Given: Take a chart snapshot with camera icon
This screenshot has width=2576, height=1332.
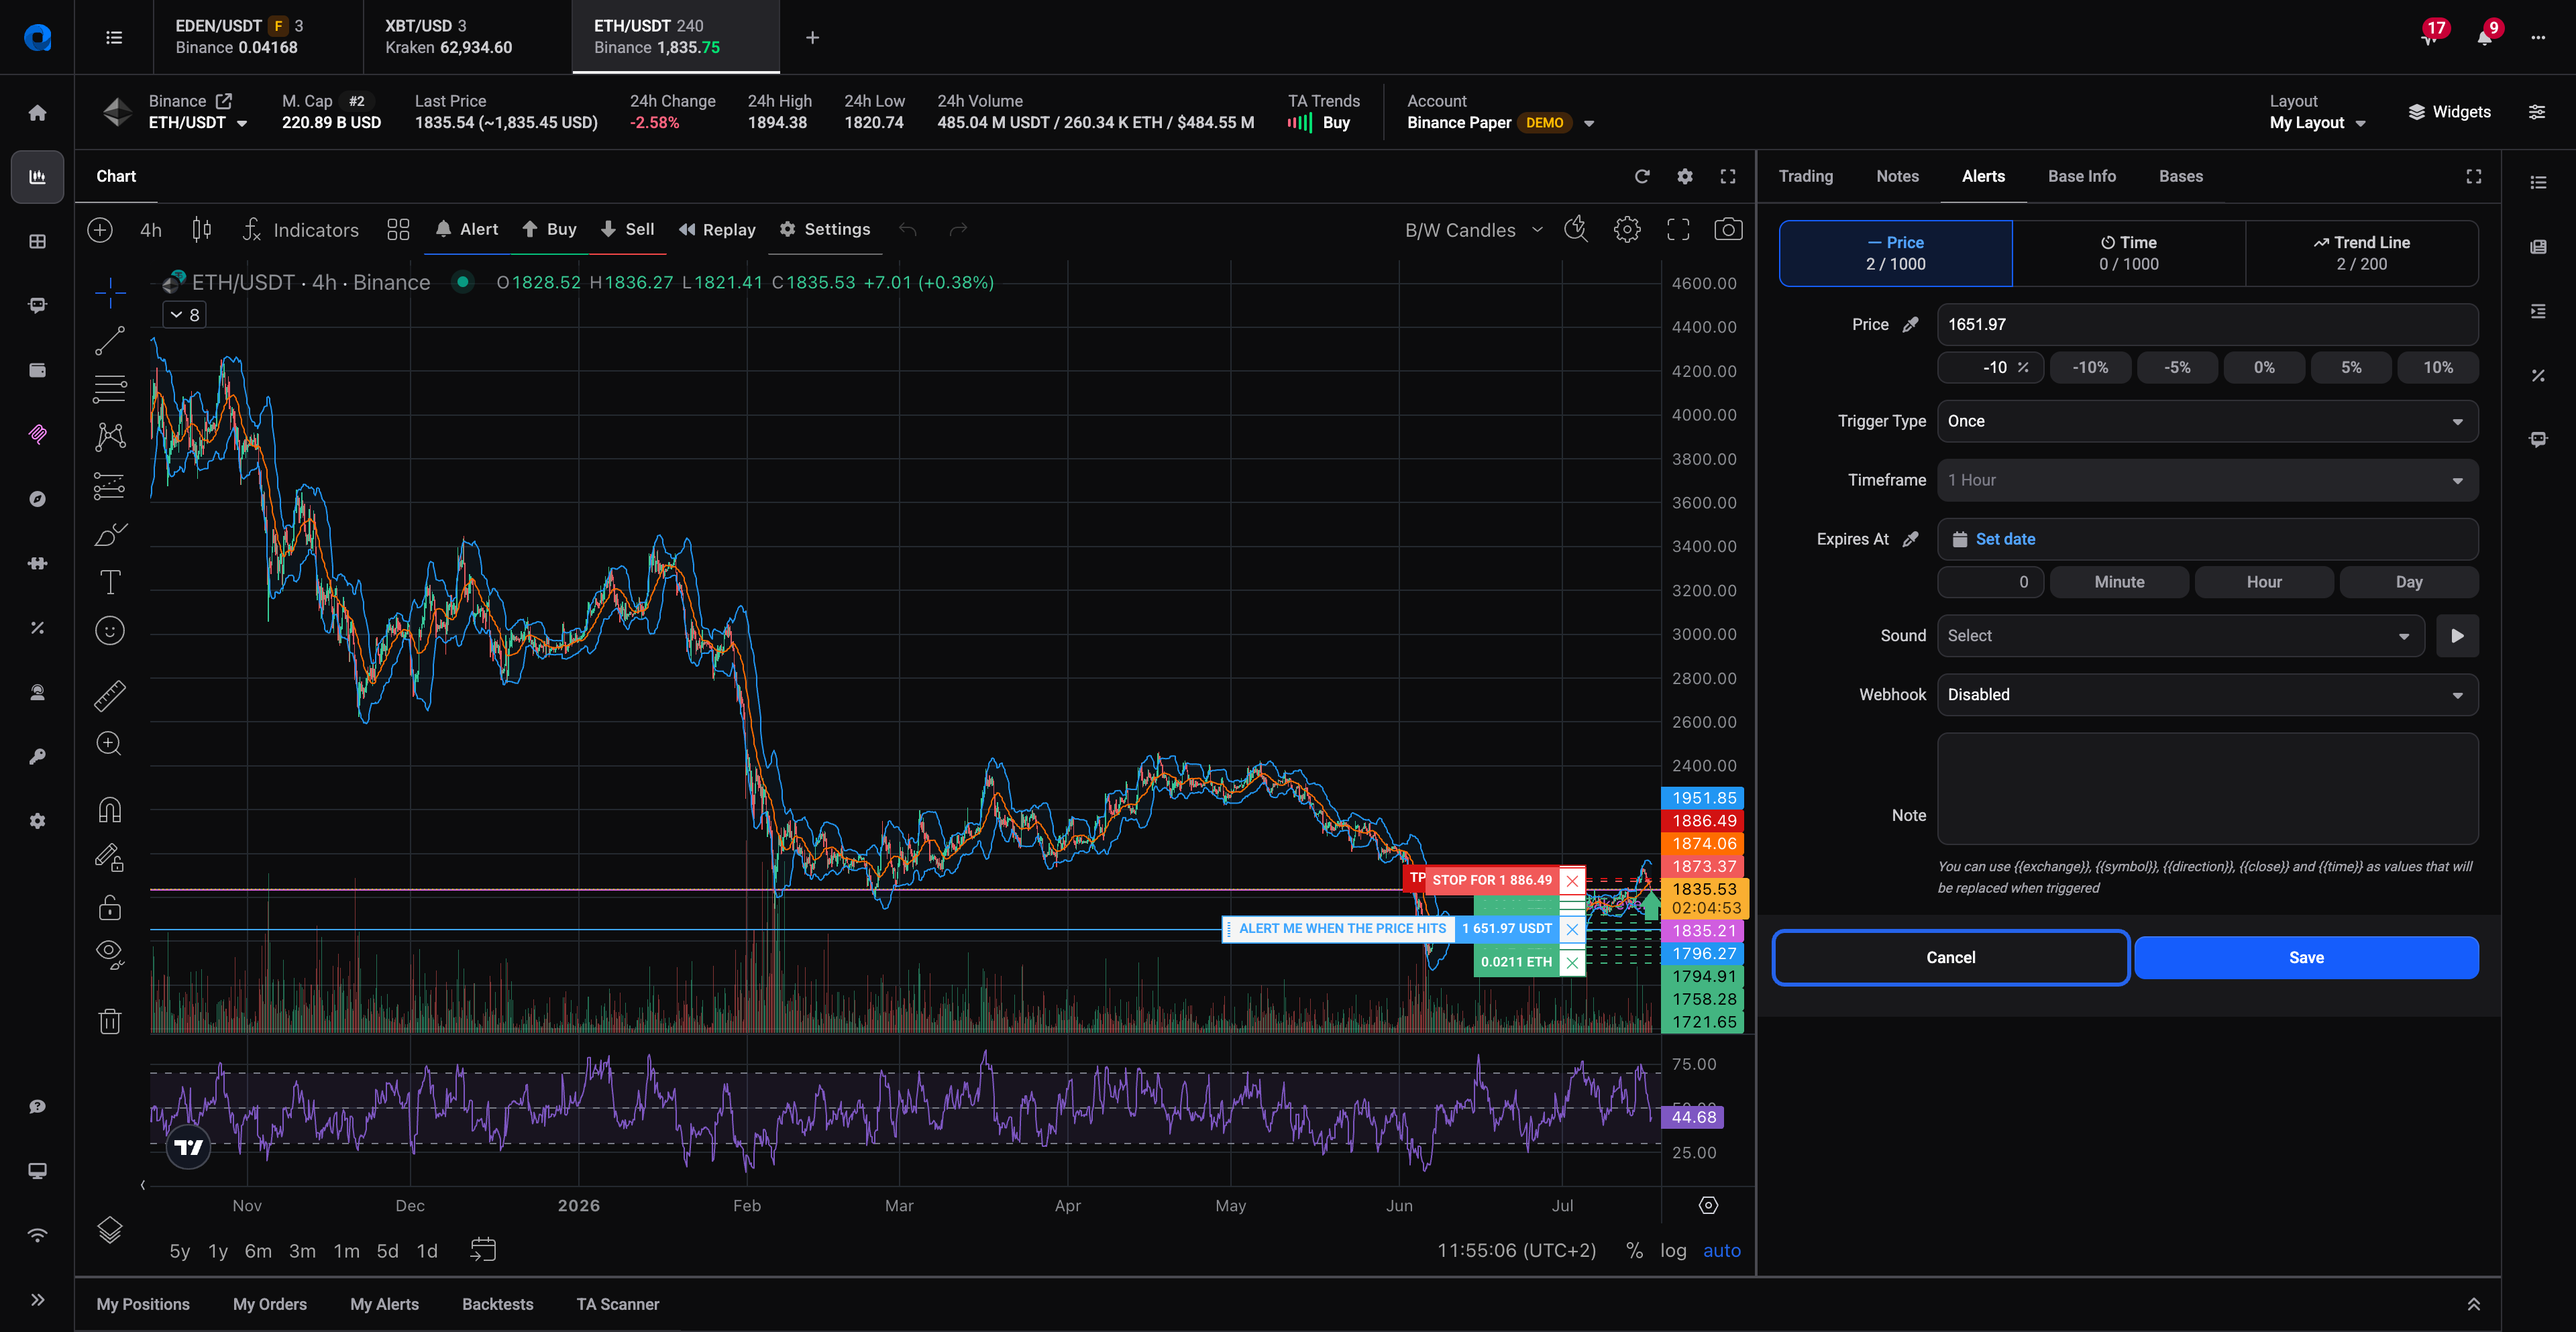Looking at the screenshot, I should click(x=1728, y=230).
